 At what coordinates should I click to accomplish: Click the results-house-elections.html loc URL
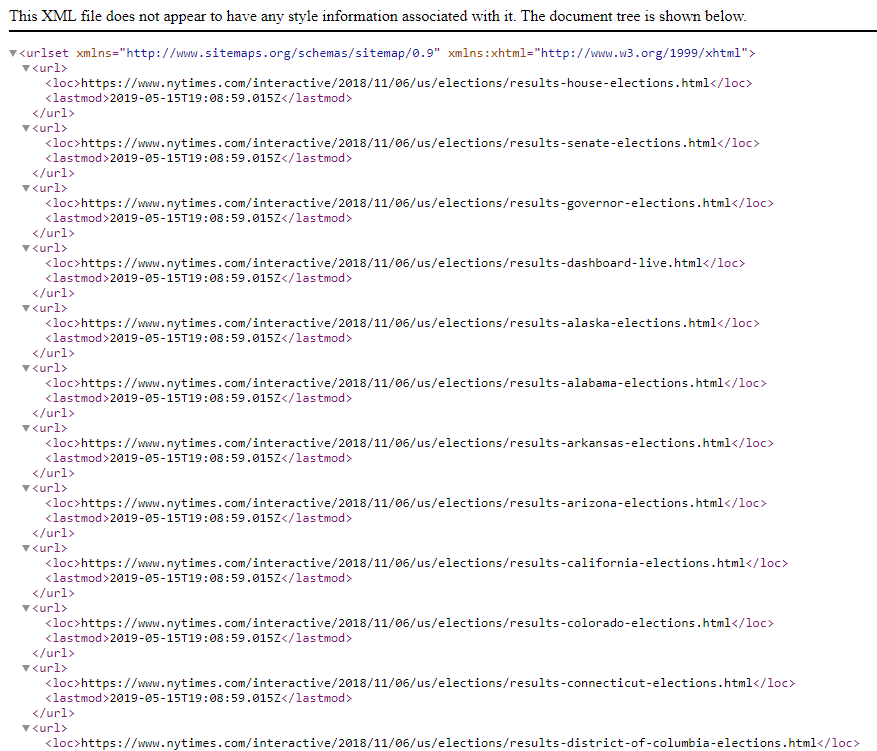pyautogui.click(x=395, y=83)
